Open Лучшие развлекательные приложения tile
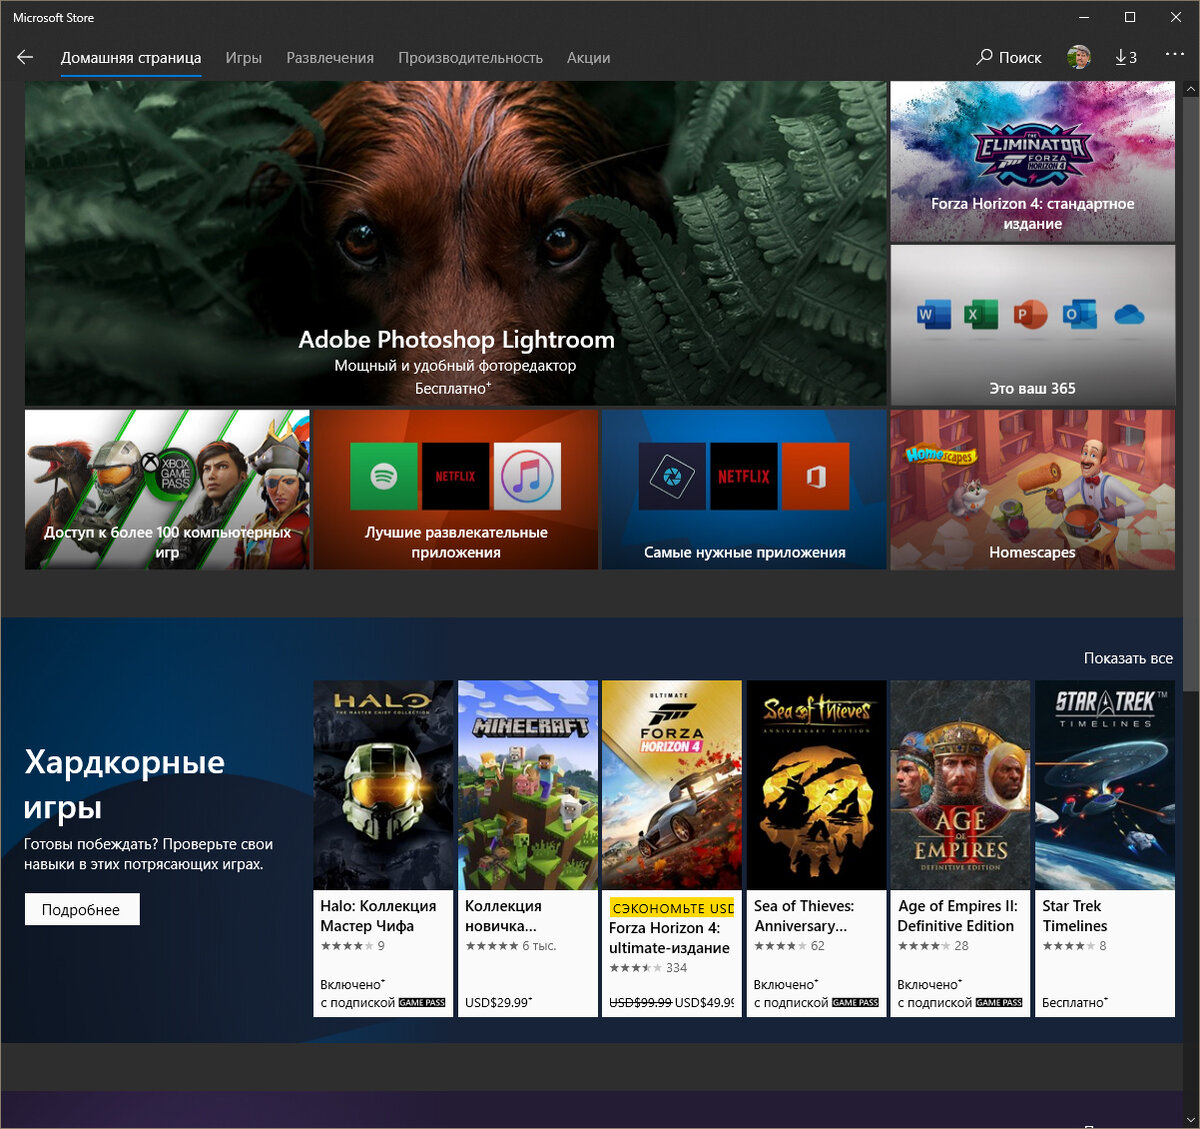The height and width of the screenshot is (1129, 1200). (456, 489)
